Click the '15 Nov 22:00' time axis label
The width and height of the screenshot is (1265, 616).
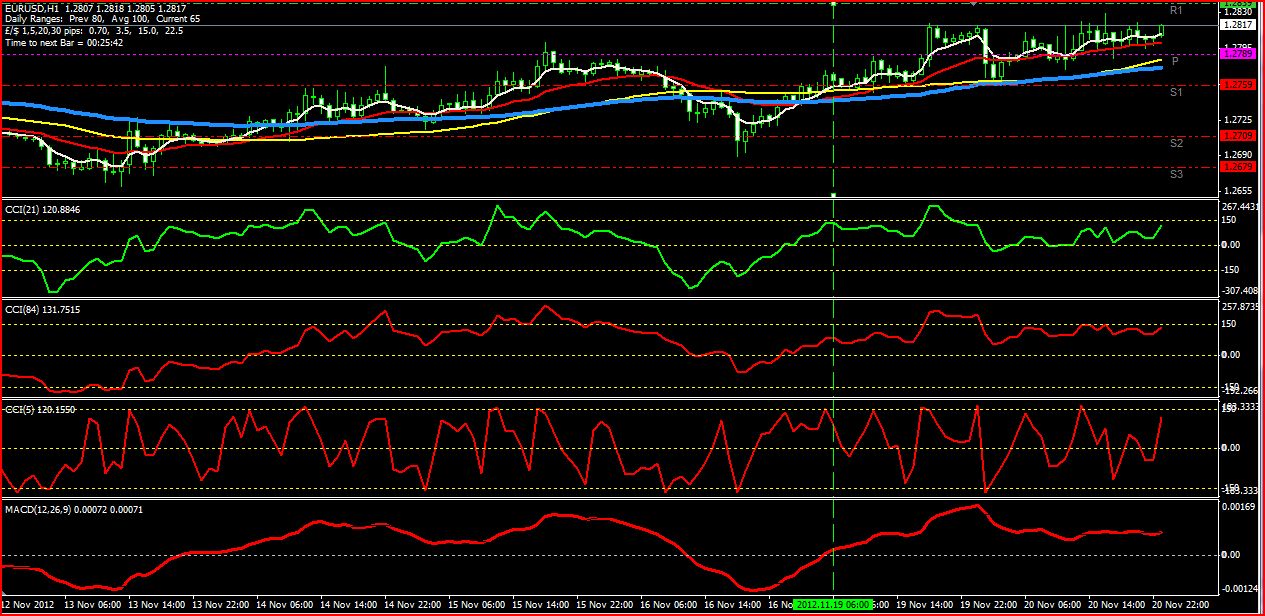(x=606, y=605)
